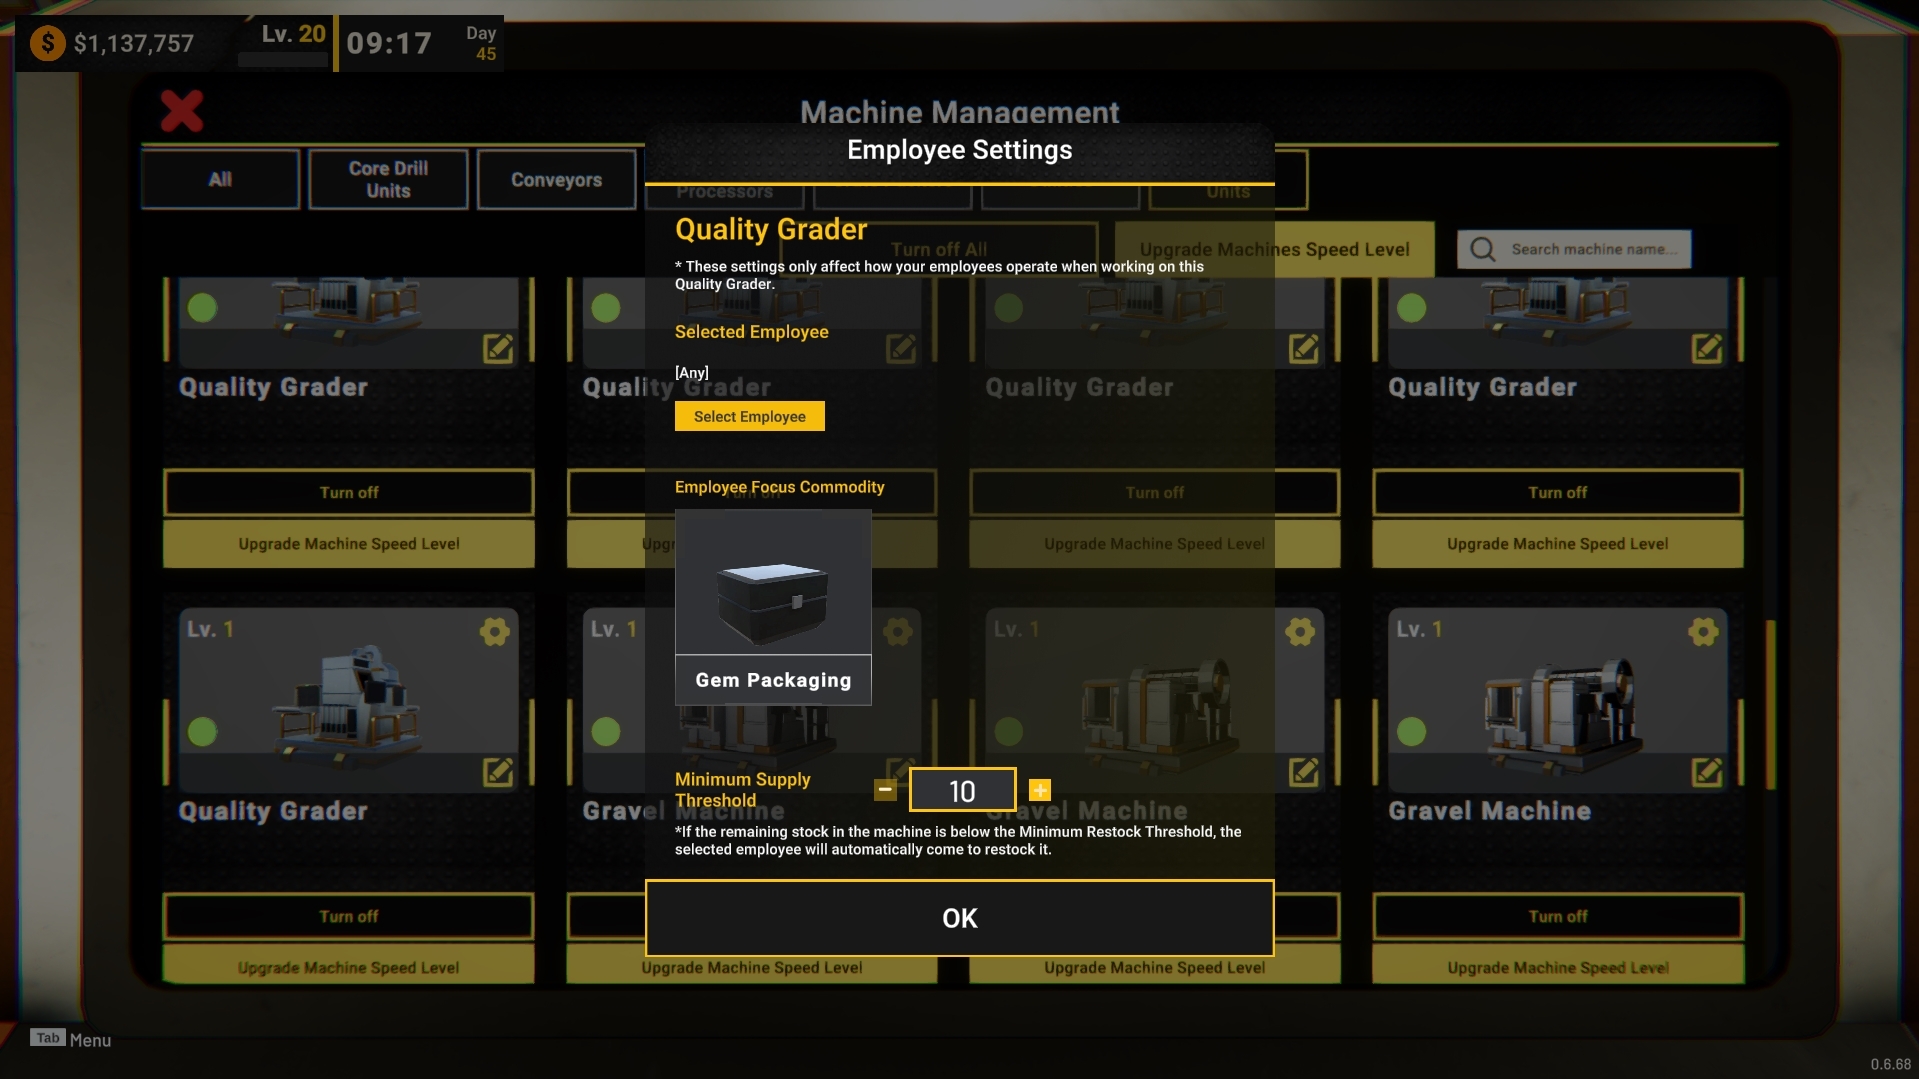Upgrade speed of top-row leftmost Quality Grader
Screen dimensions: 1919x1079
(349, 544)
